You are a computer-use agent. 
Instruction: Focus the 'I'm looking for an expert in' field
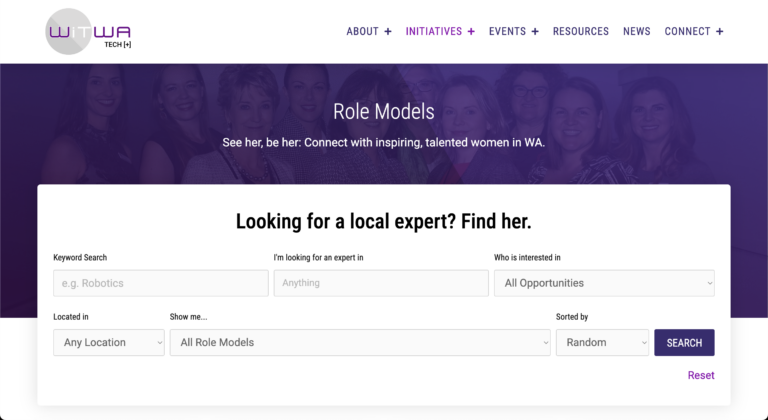(381, 283)
